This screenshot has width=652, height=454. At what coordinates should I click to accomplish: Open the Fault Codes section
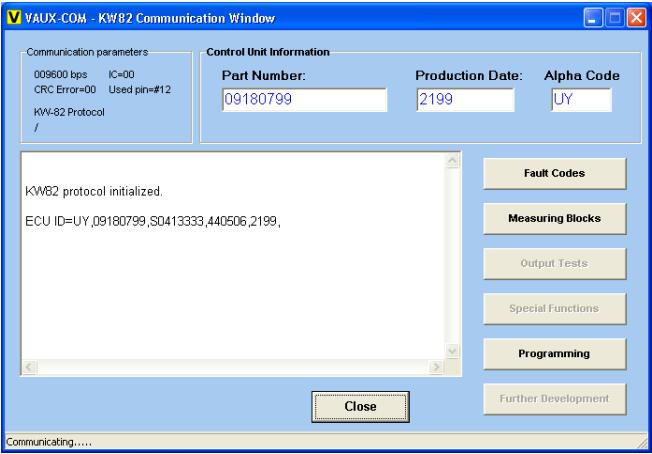click(x=554, y=173)
